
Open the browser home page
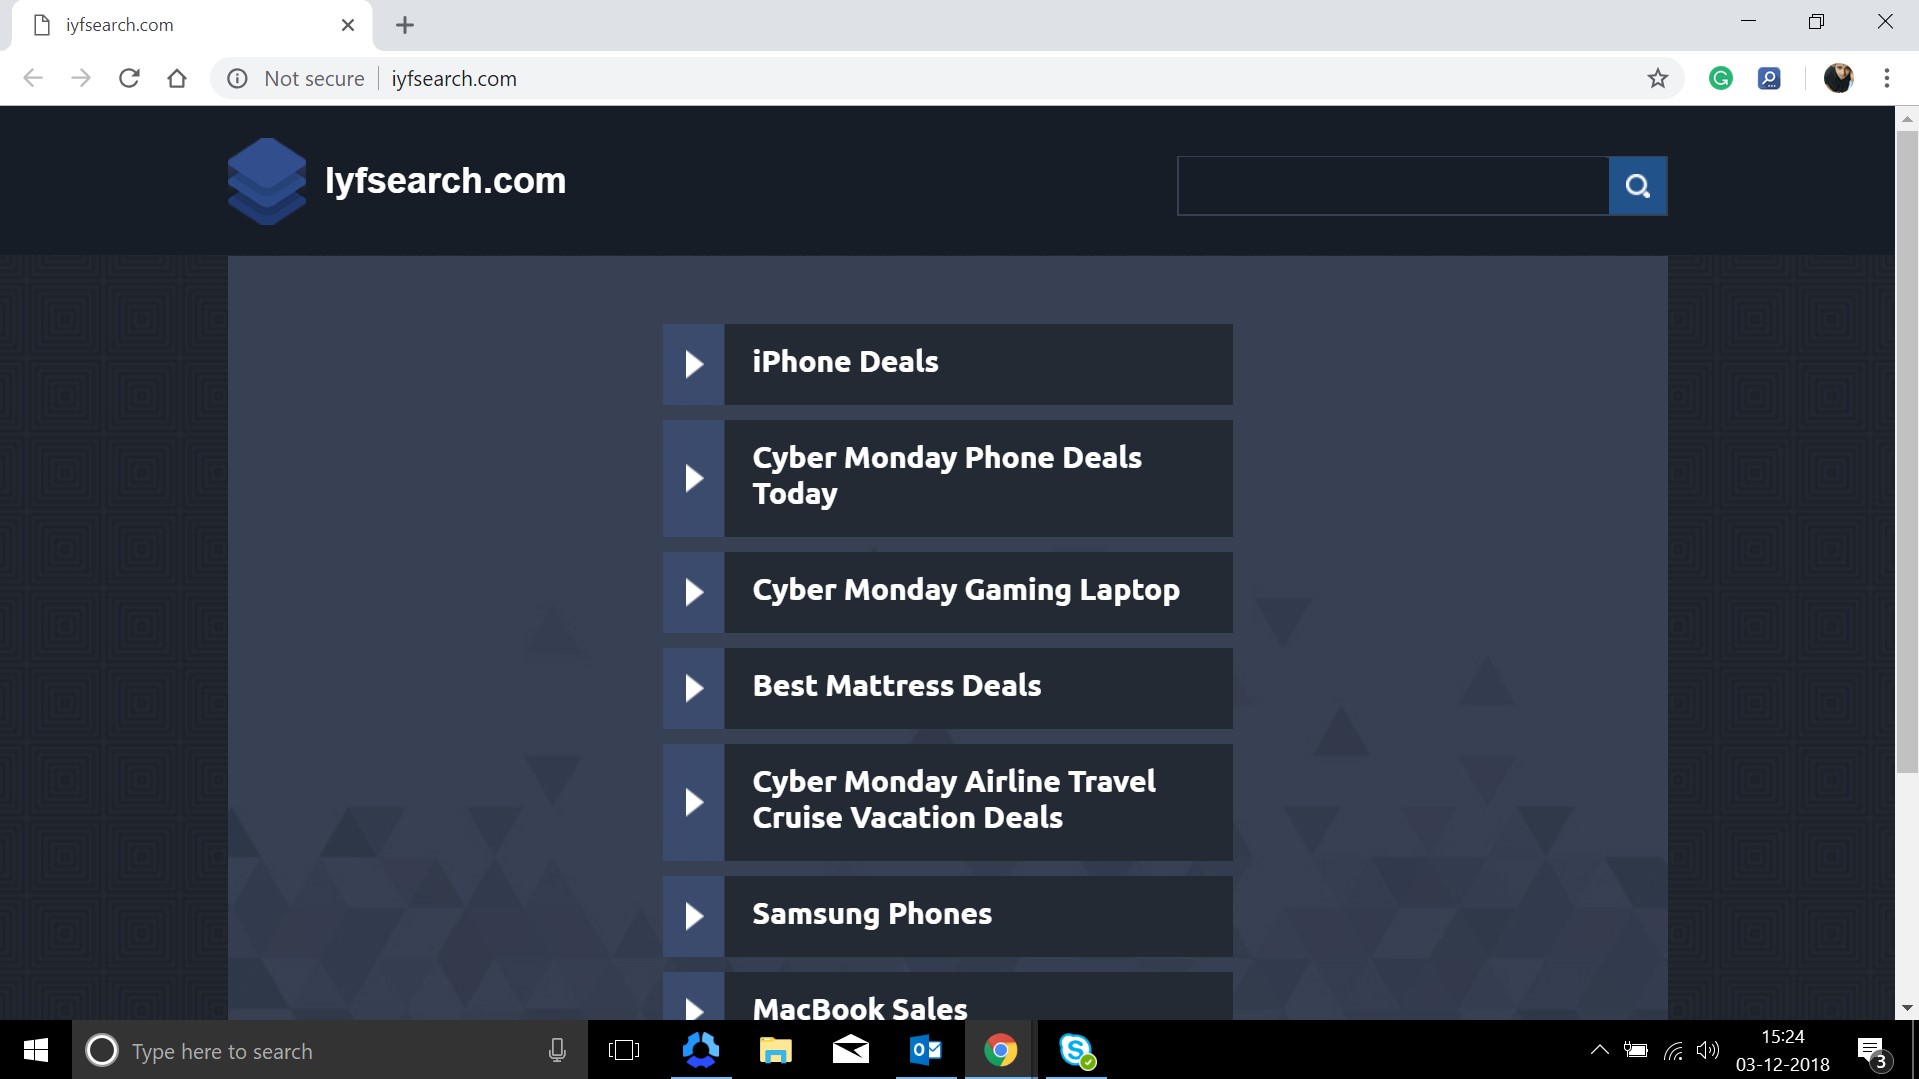coord(177,78)
